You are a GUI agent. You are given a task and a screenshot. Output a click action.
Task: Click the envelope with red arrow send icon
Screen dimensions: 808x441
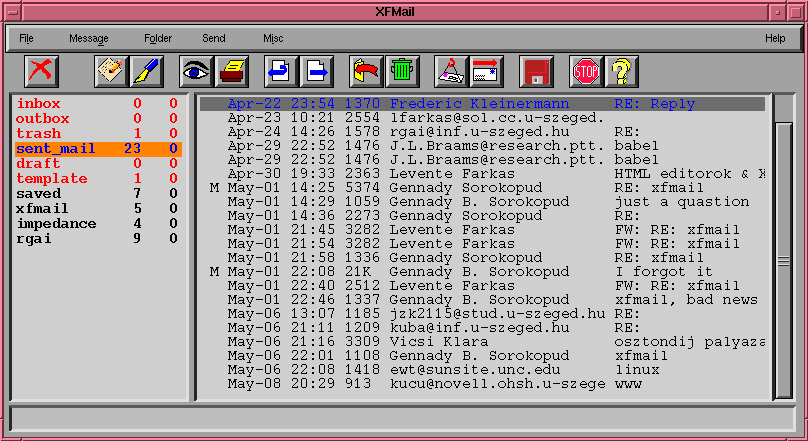pyautogui.click(x=486, y=71)
